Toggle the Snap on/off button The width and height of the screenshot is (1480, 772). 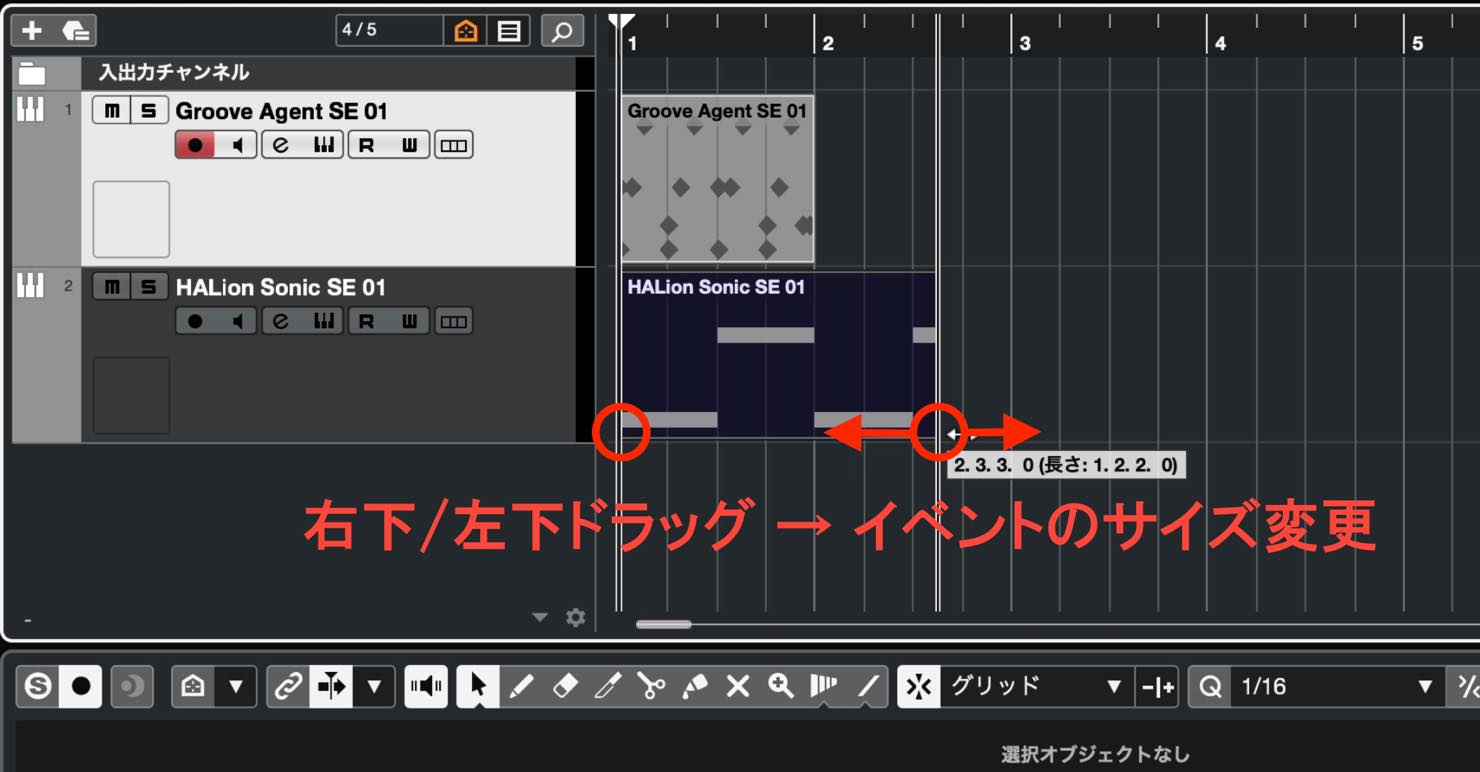tap(919, 686)
